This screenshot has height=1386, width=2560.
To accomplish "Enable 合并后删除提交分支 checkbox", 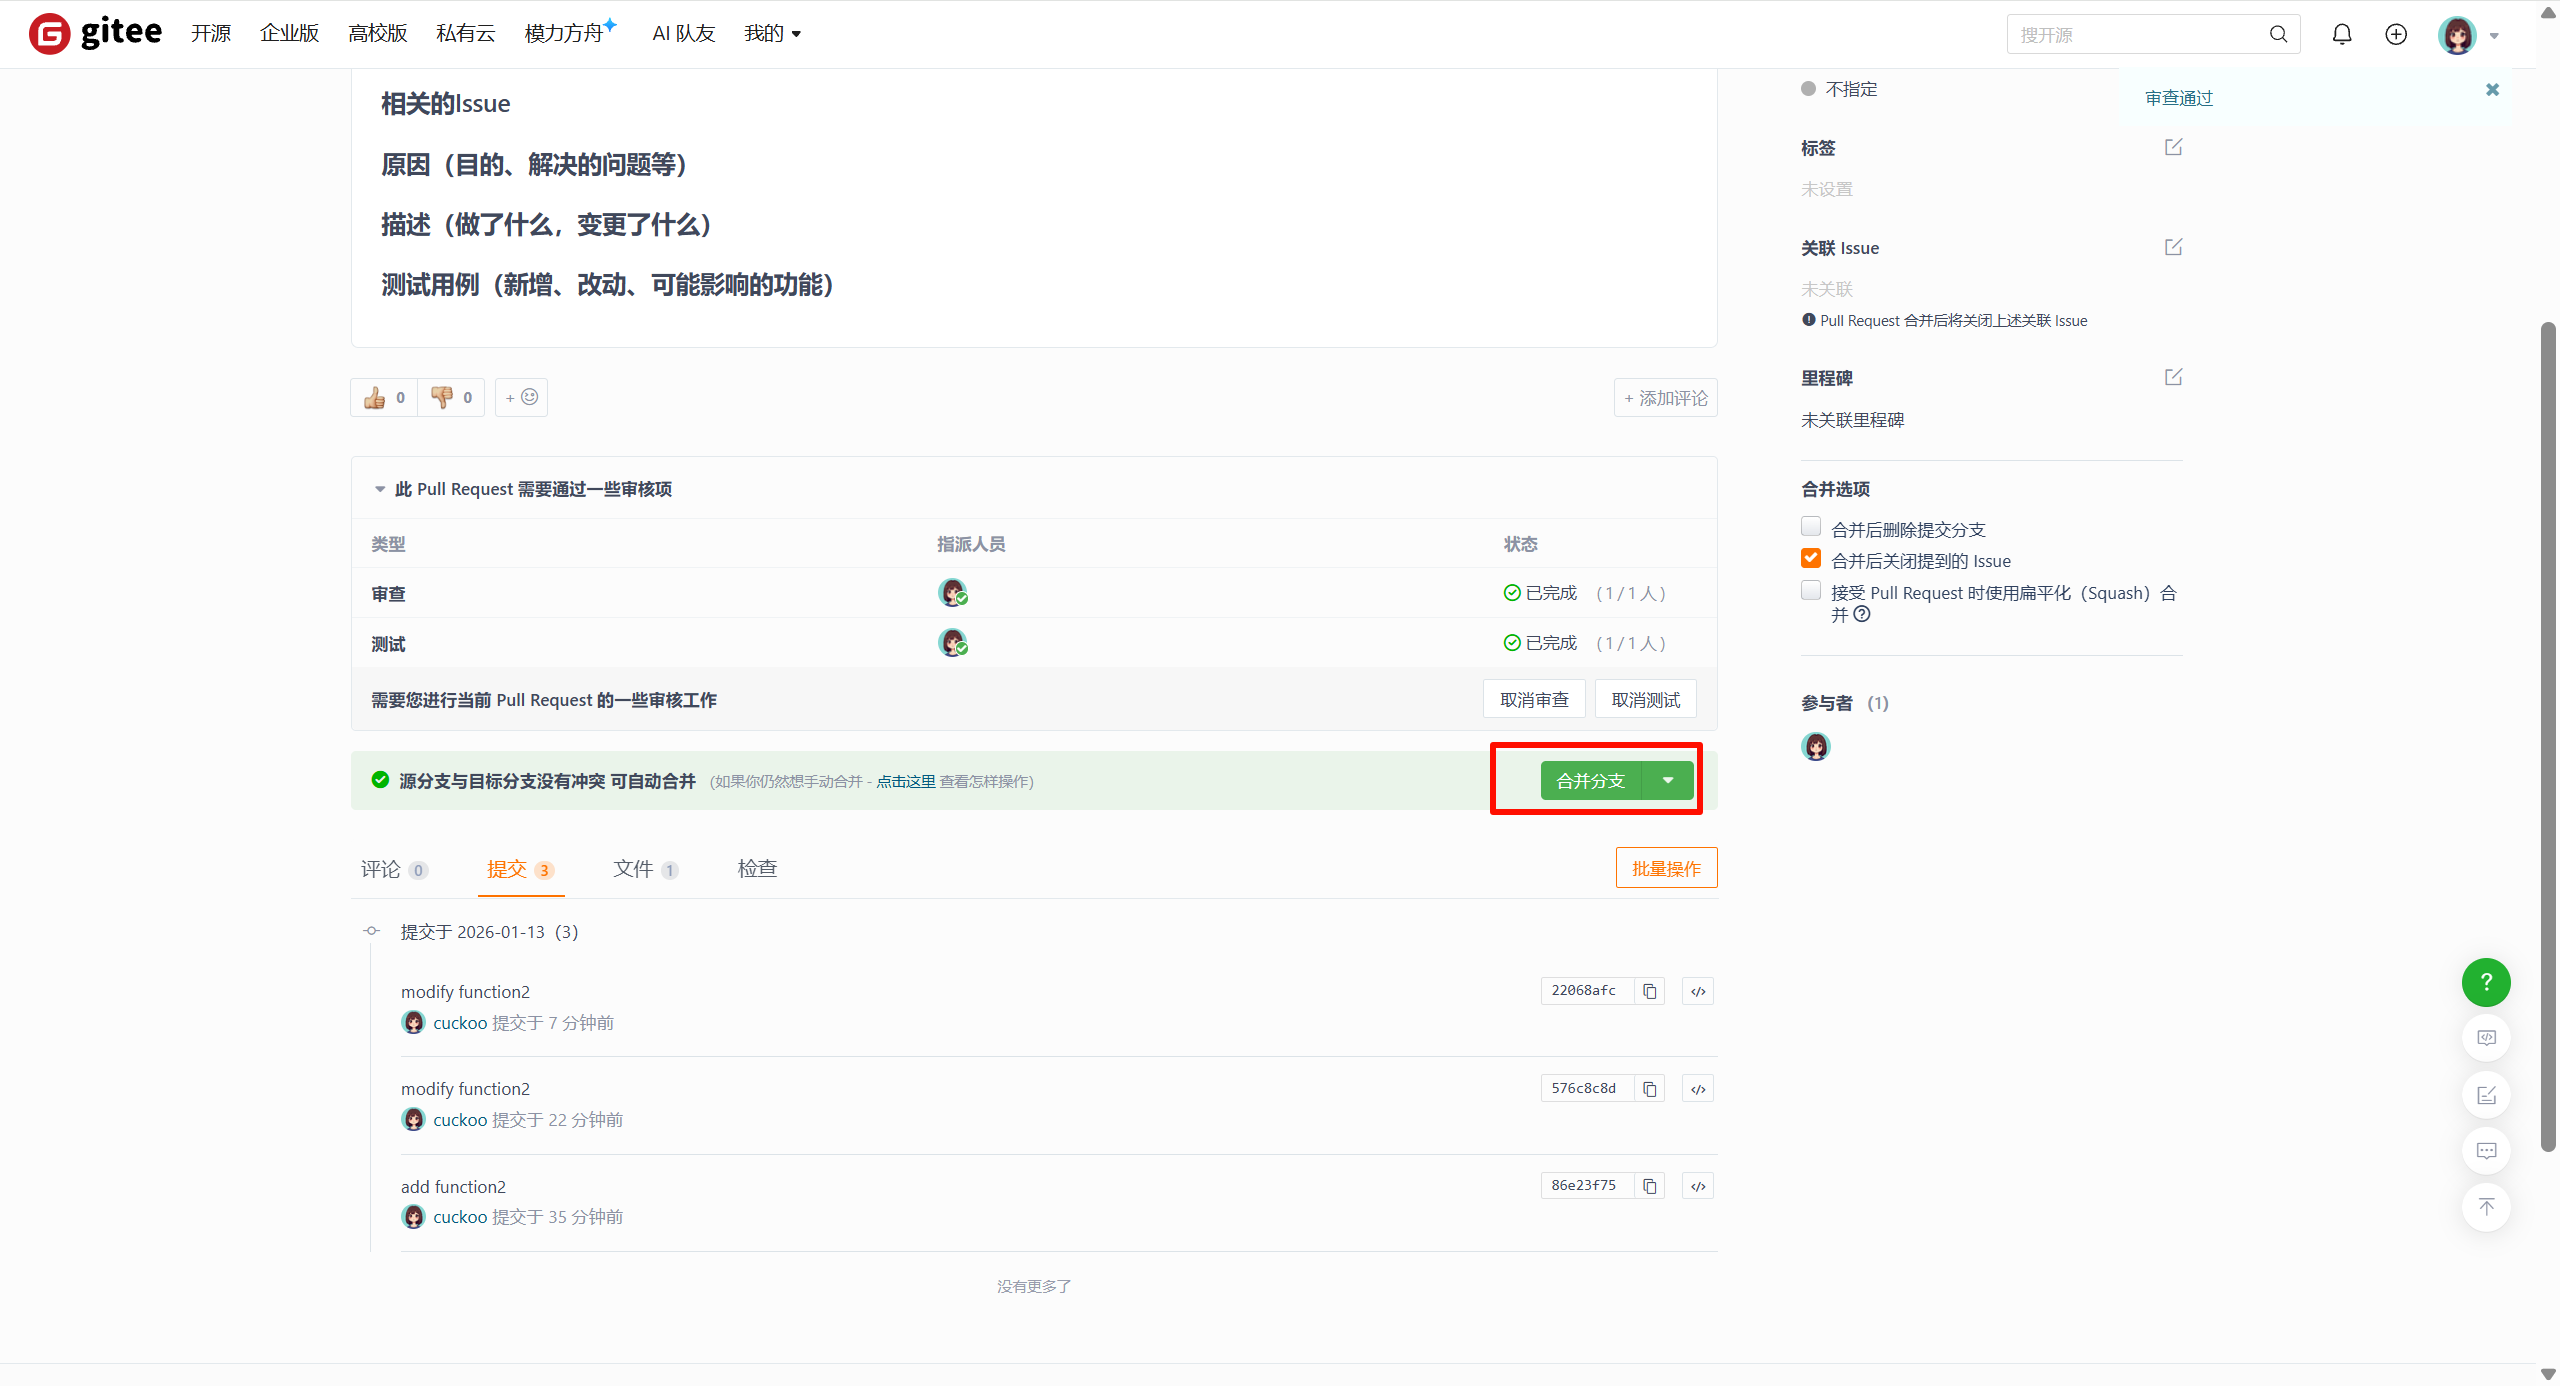I will [x=1810, y=527].
